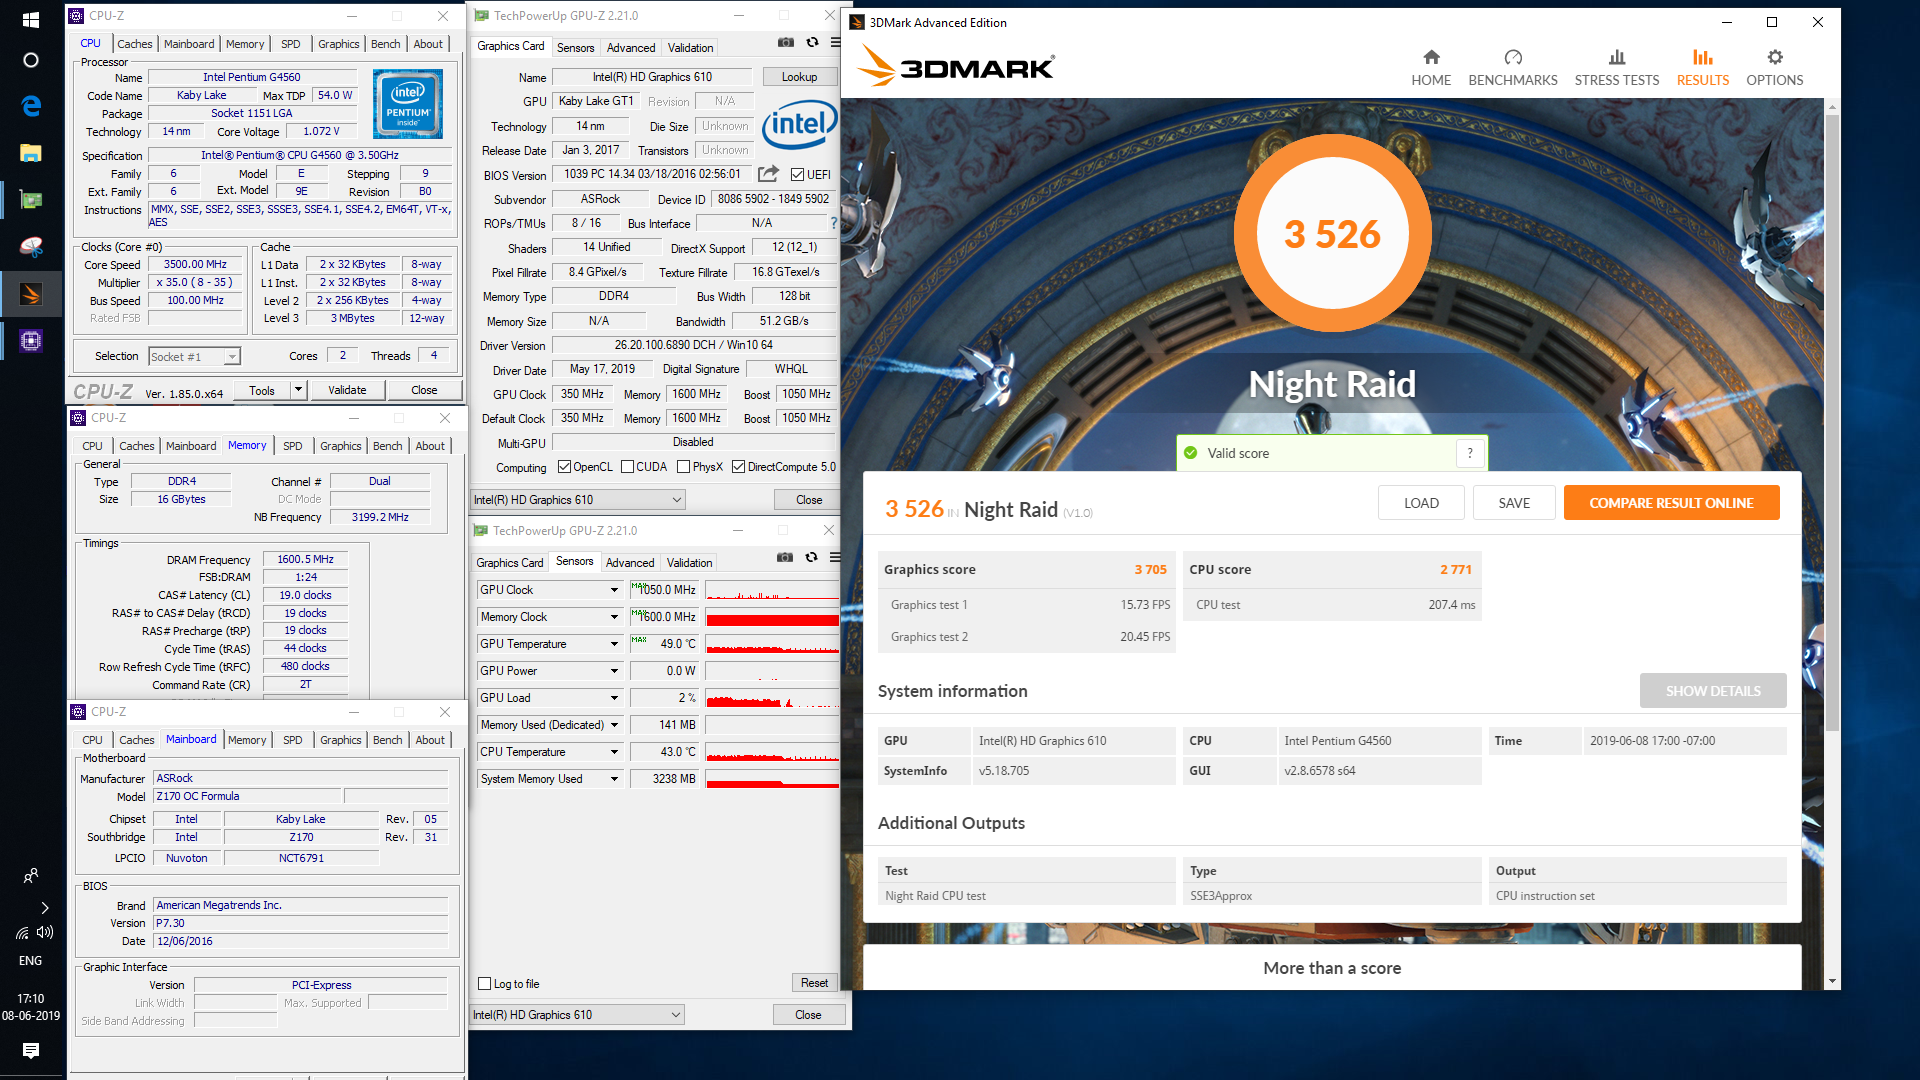Click the GPU Clock sensor graph
Viewport: 1920px width, 1080px height.
(772, 590)
